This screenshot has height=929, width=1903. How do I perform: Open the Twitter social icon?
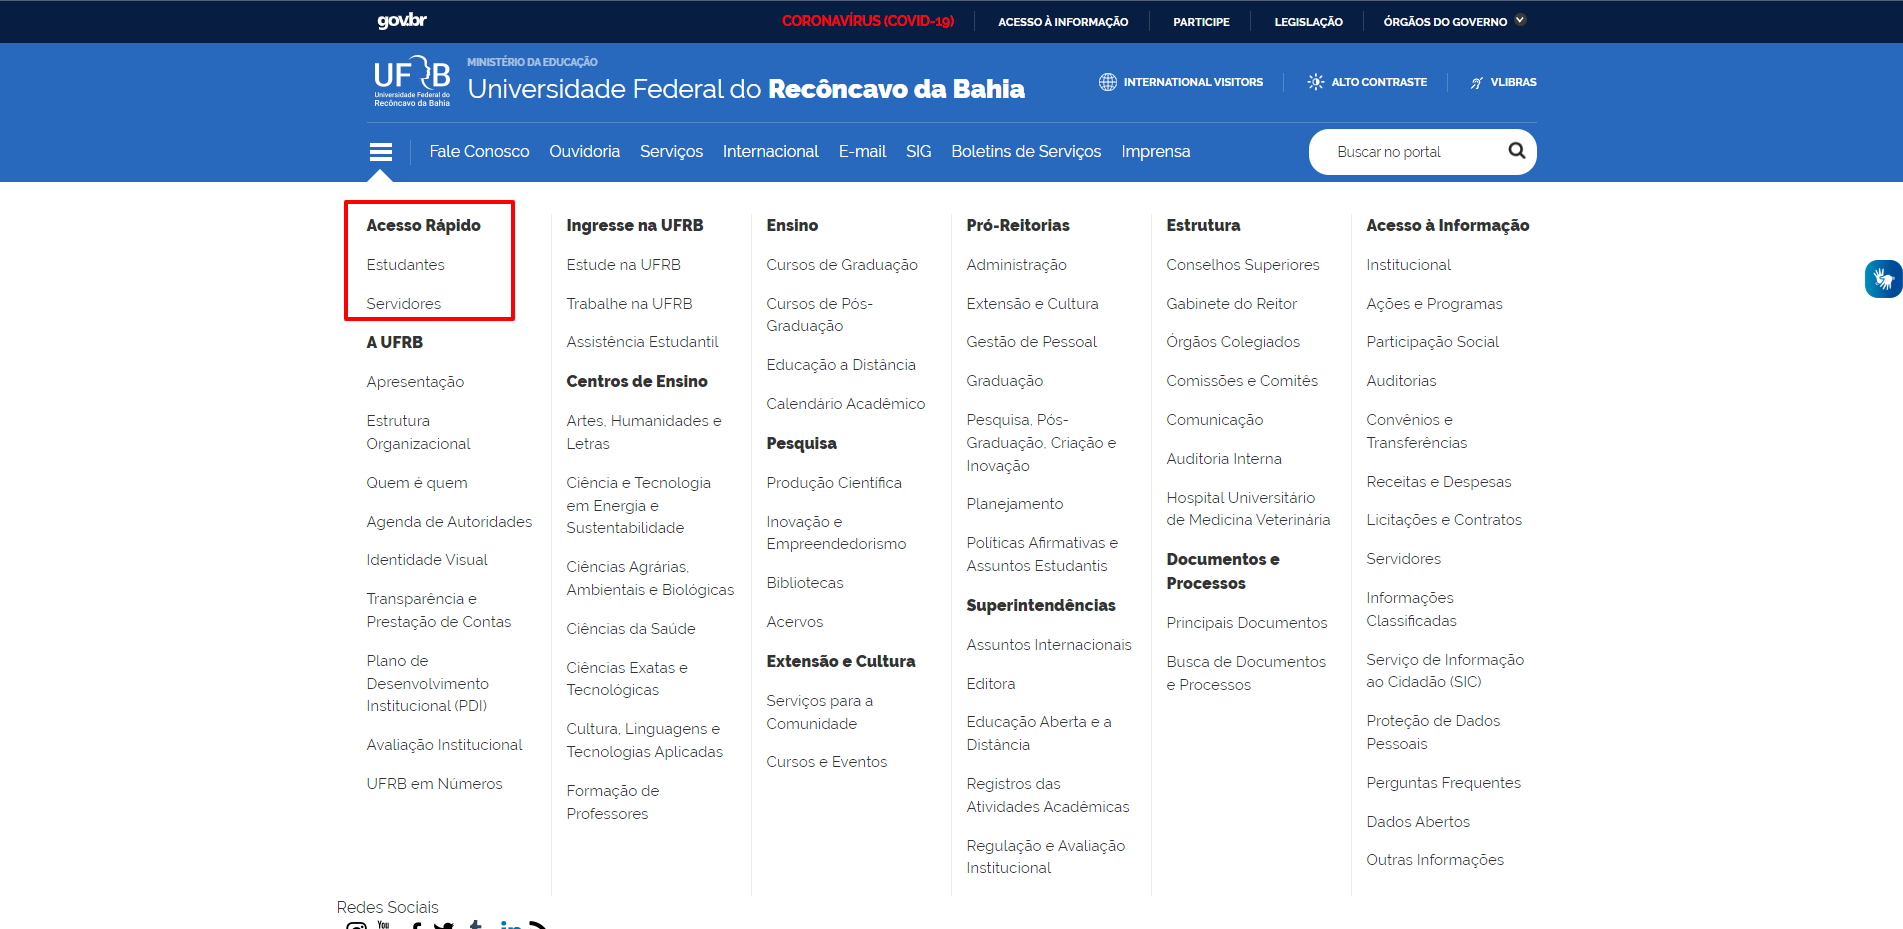(444, 925)
